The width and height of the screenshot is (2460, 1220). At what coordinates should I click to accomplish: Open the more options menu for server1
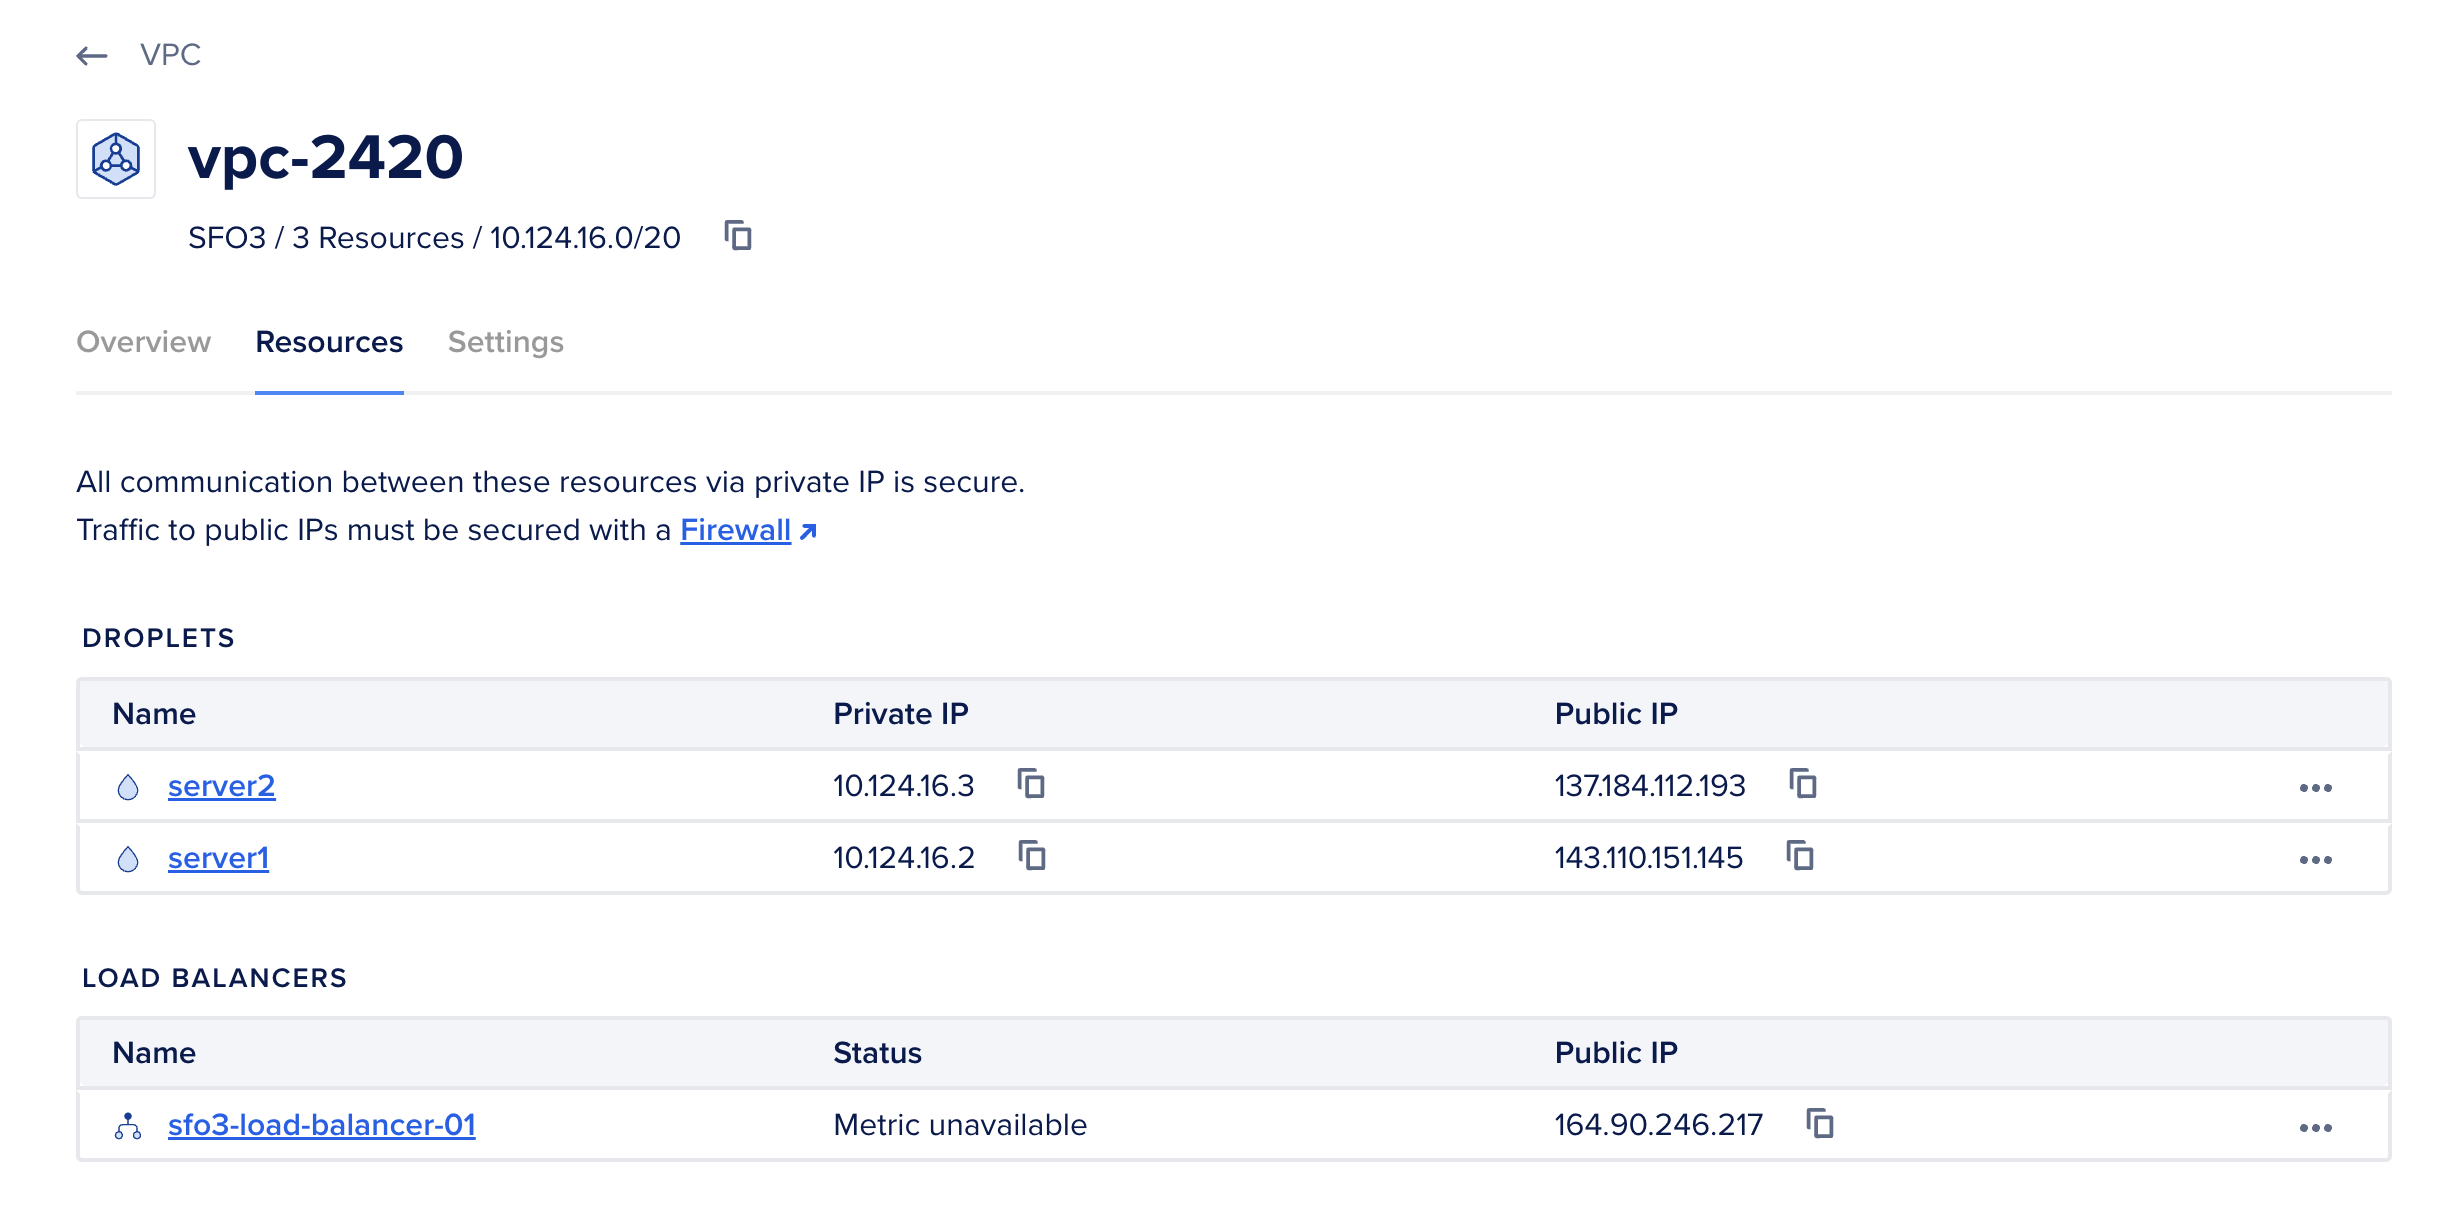pos(2315,860)
